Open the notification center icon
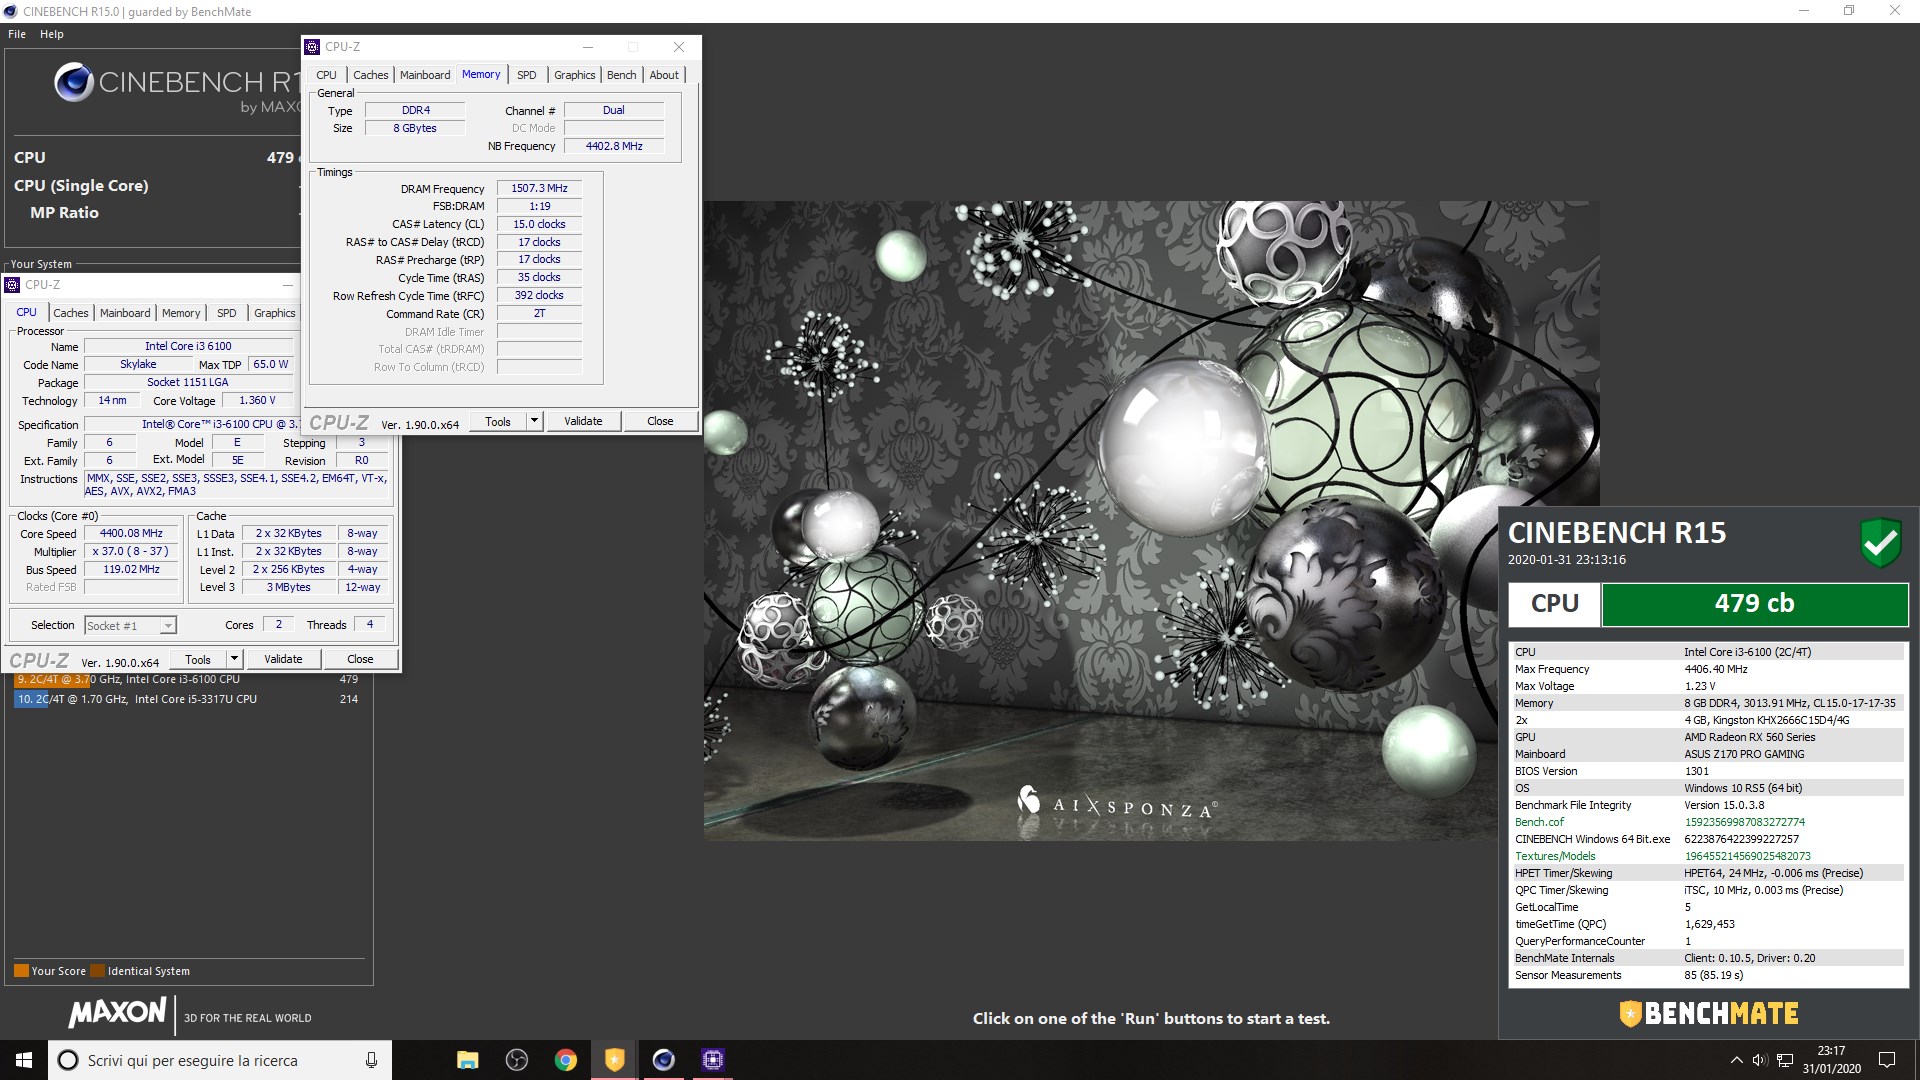The image size is (1920, 1080). [1887, 1060]
